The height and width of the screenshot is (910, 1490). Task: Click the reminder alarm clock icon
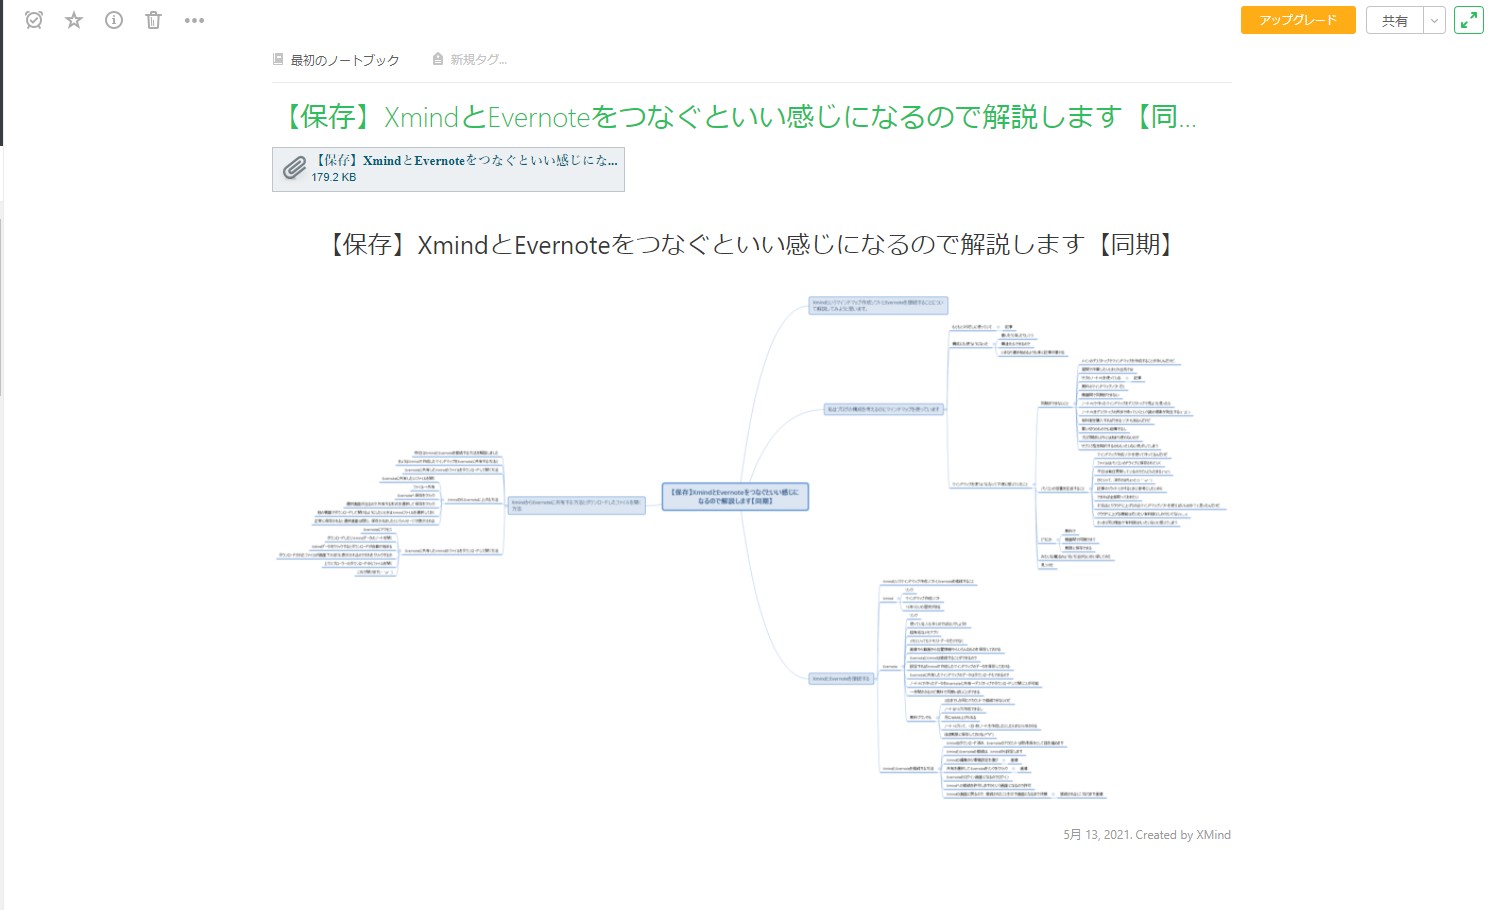point(34,20)
